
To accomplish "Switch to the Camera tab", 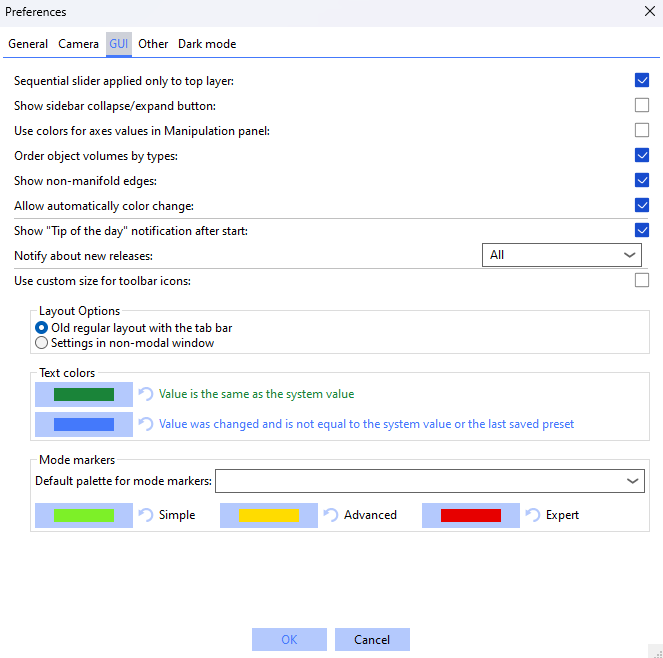I will point(78,44).
